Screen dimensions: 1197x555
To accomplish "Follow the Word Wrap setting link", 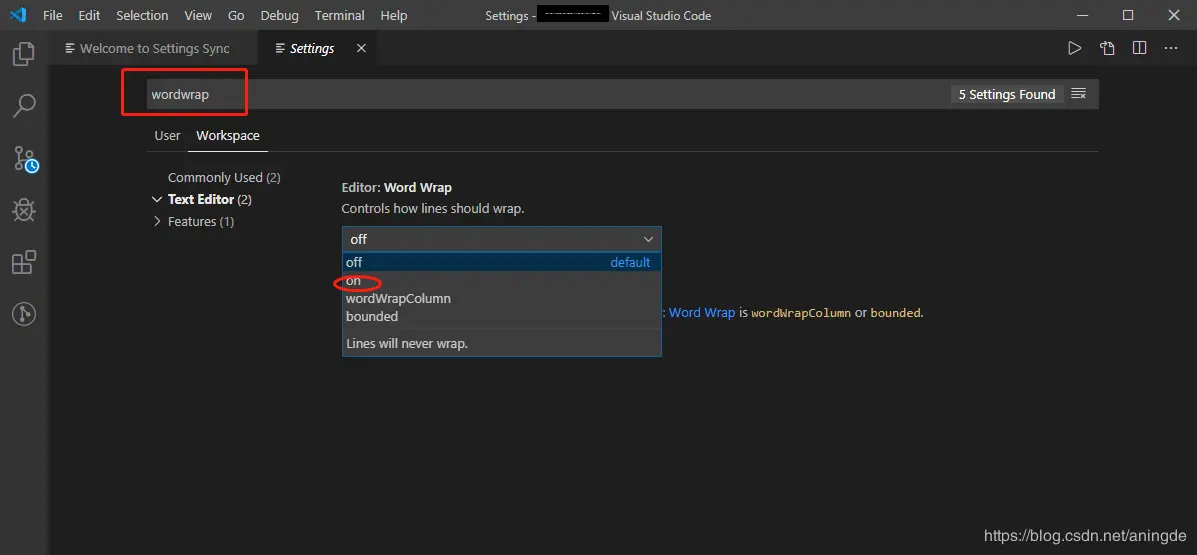I will point(702,312).
